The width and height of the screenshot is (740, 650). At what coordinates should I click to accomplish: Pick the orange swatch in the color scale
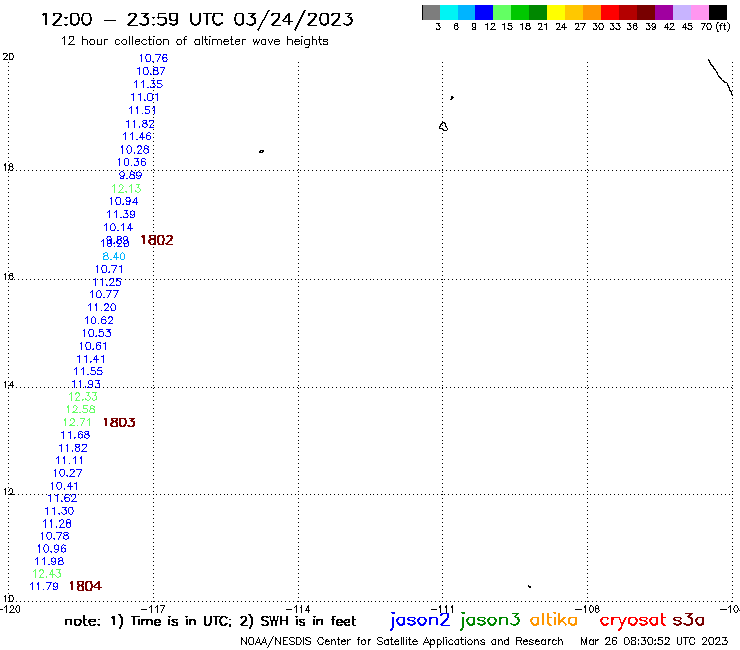(x=592, y=12)
